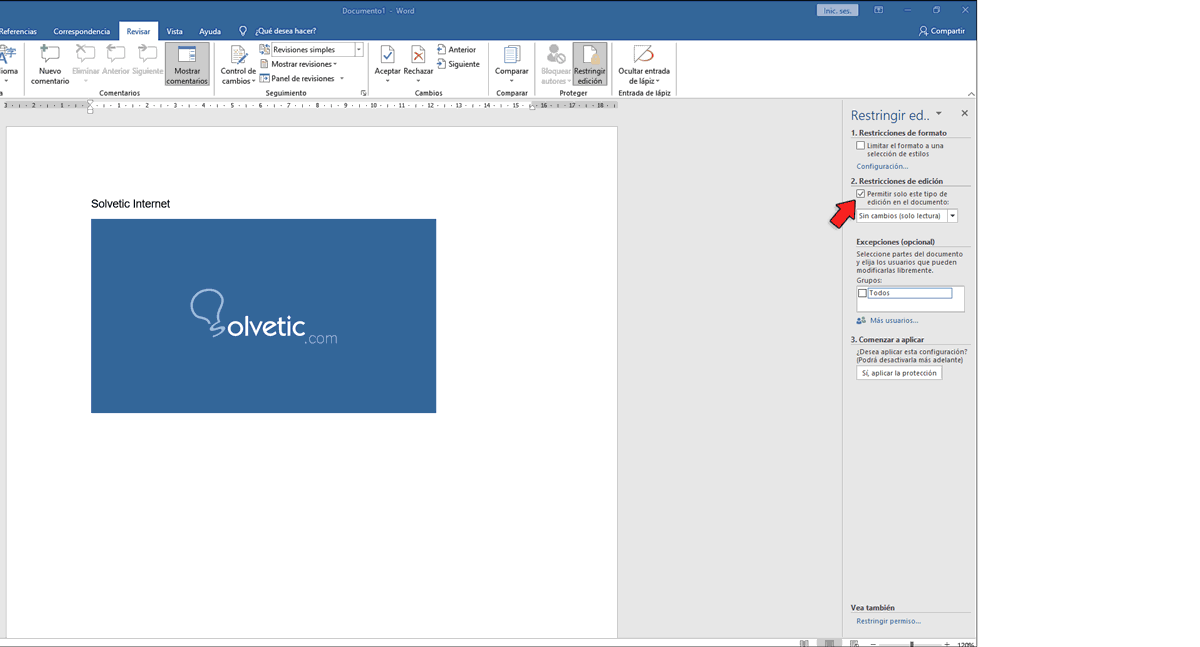Select the Revisar tab
Image resolution: width=1200 pixels, height=647 pixels.
tap(138, 31)
